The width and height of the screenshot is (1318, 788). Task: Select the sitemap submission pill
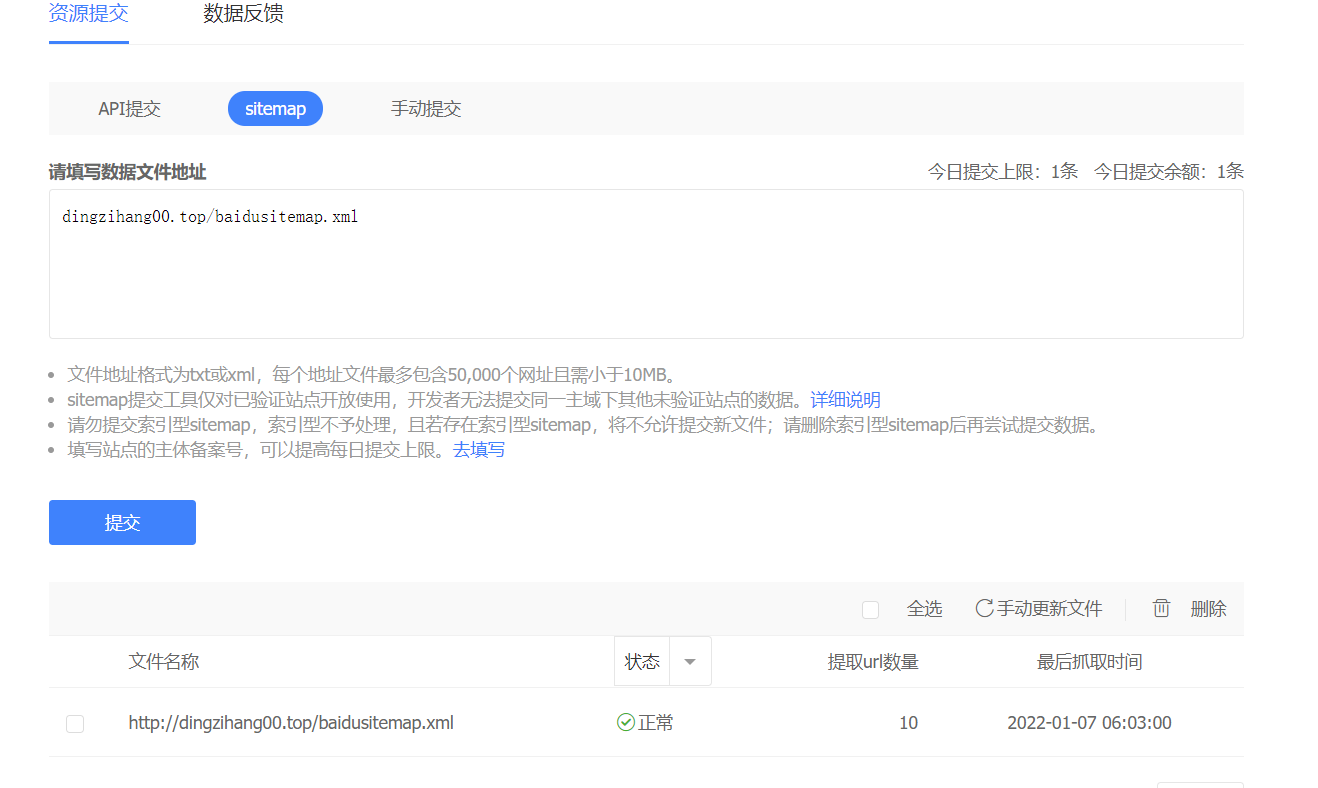coord(275,109)
